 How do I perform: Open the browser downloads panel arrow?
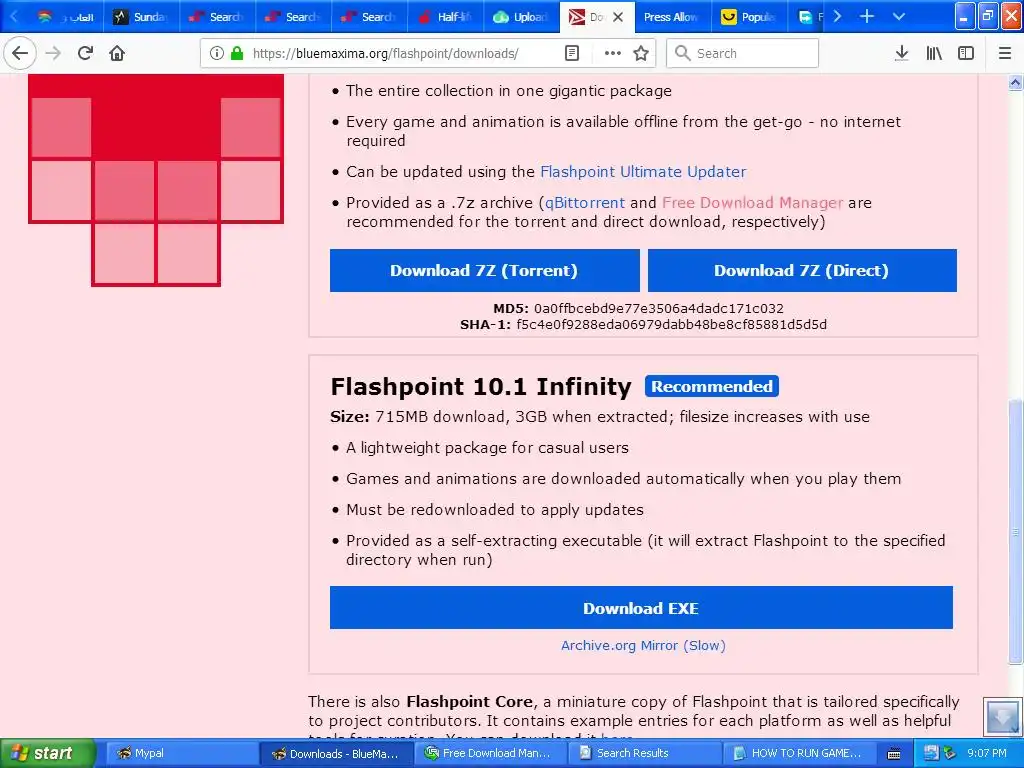tap(901, 53)
